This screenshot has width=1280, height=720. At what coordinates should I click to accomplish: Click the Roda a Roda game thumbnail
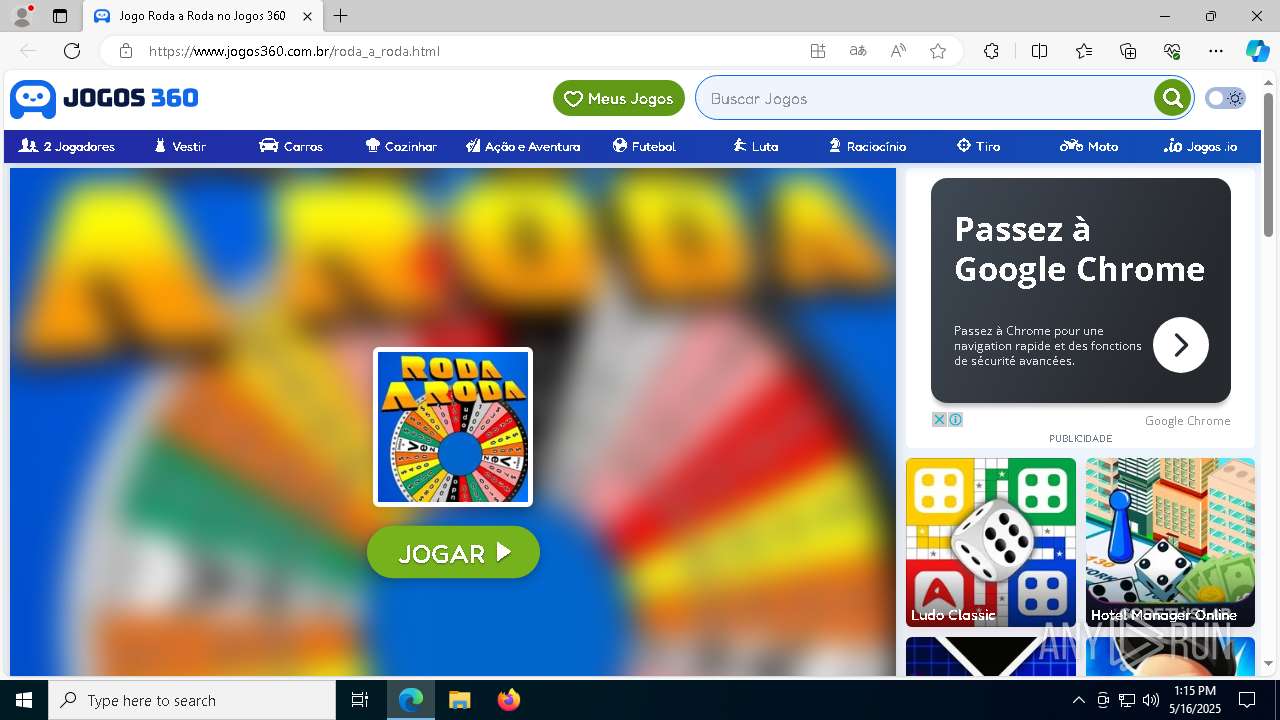(453, 427)
